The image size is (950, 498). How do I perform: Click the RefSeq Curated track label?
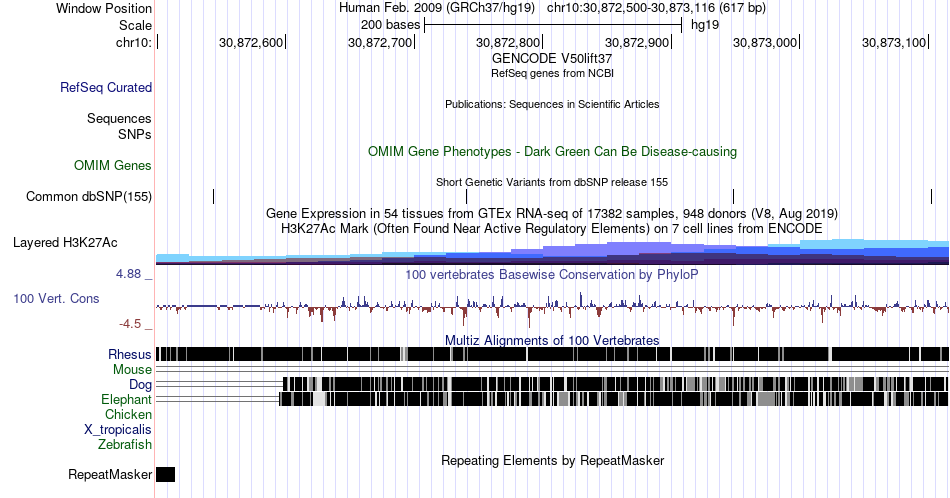pos(106,88)
